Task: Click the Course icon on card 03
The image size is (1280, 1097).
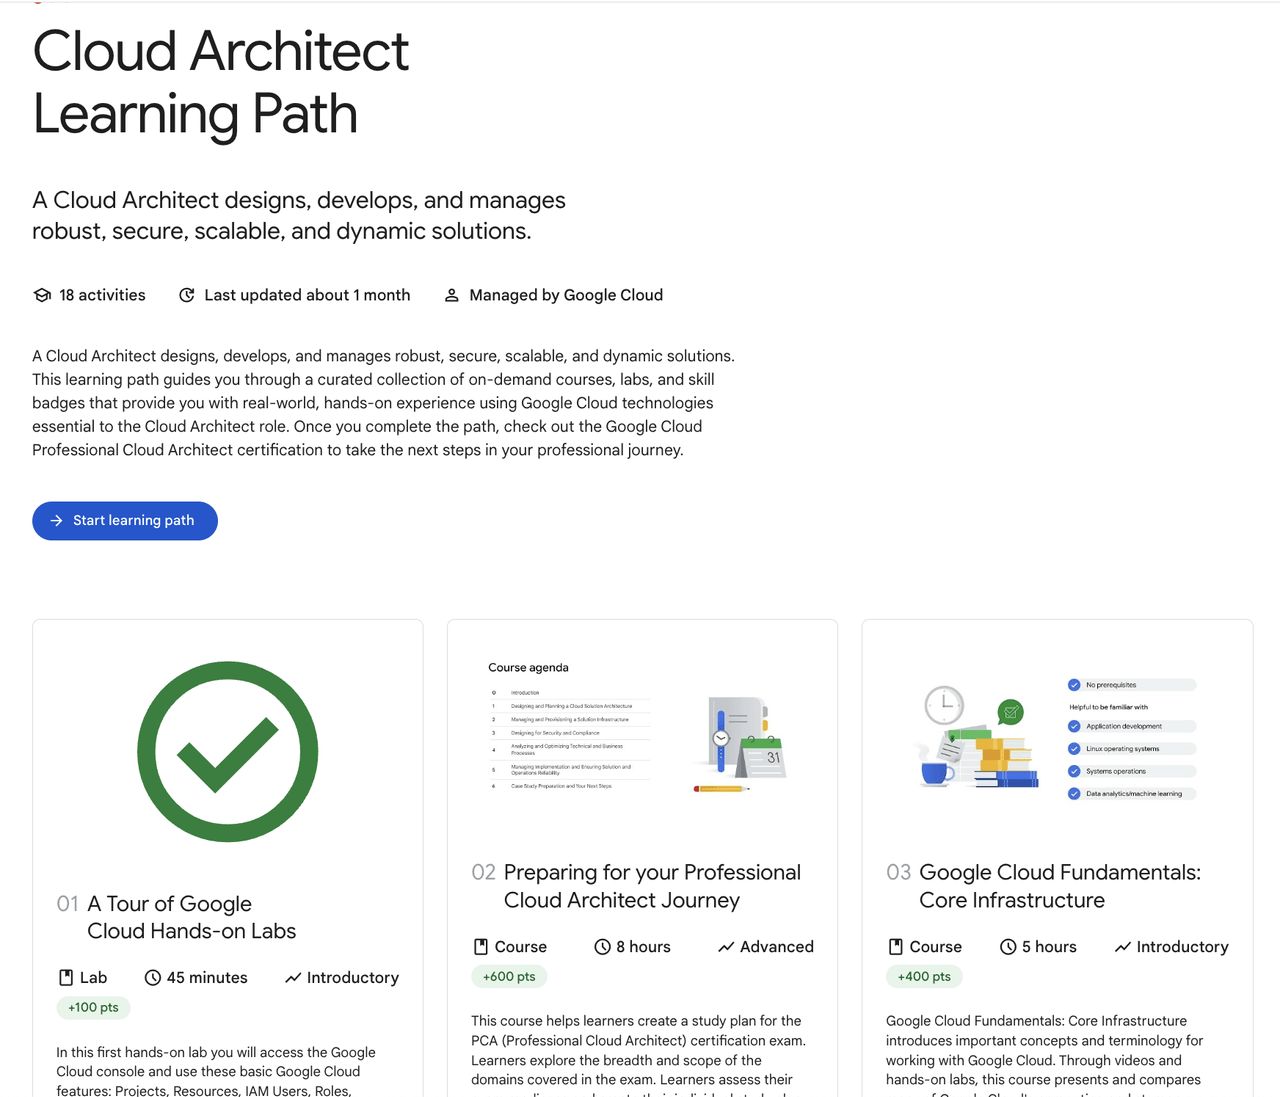Action: tap(896, 947)
